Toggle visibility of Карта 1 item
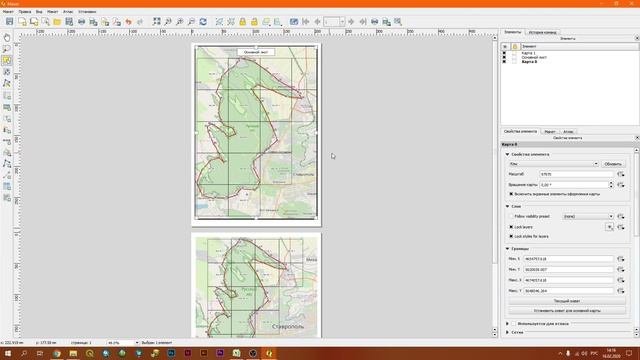Image resolution: width=640 pixels, height=360 pixels. coord(504,53)
